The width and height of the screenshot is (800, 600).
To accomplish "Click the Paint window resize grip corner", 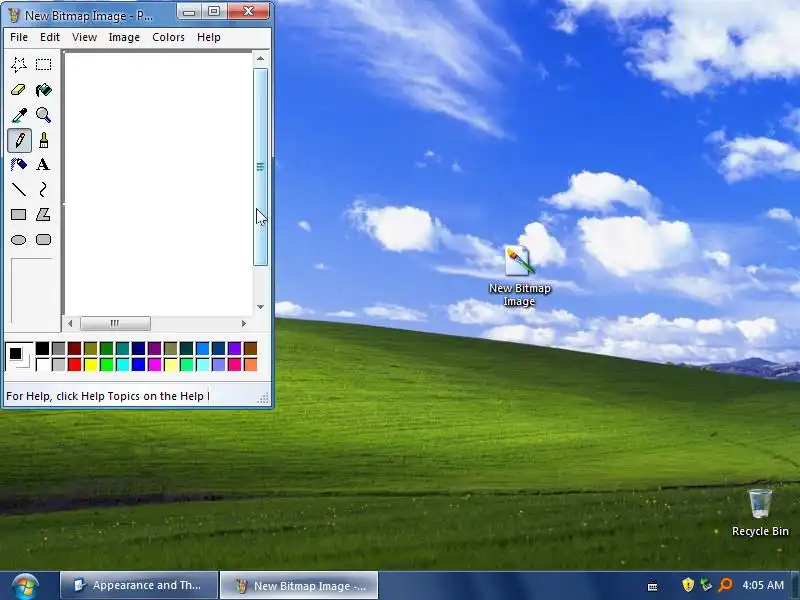I will click(x=263, y=398).
